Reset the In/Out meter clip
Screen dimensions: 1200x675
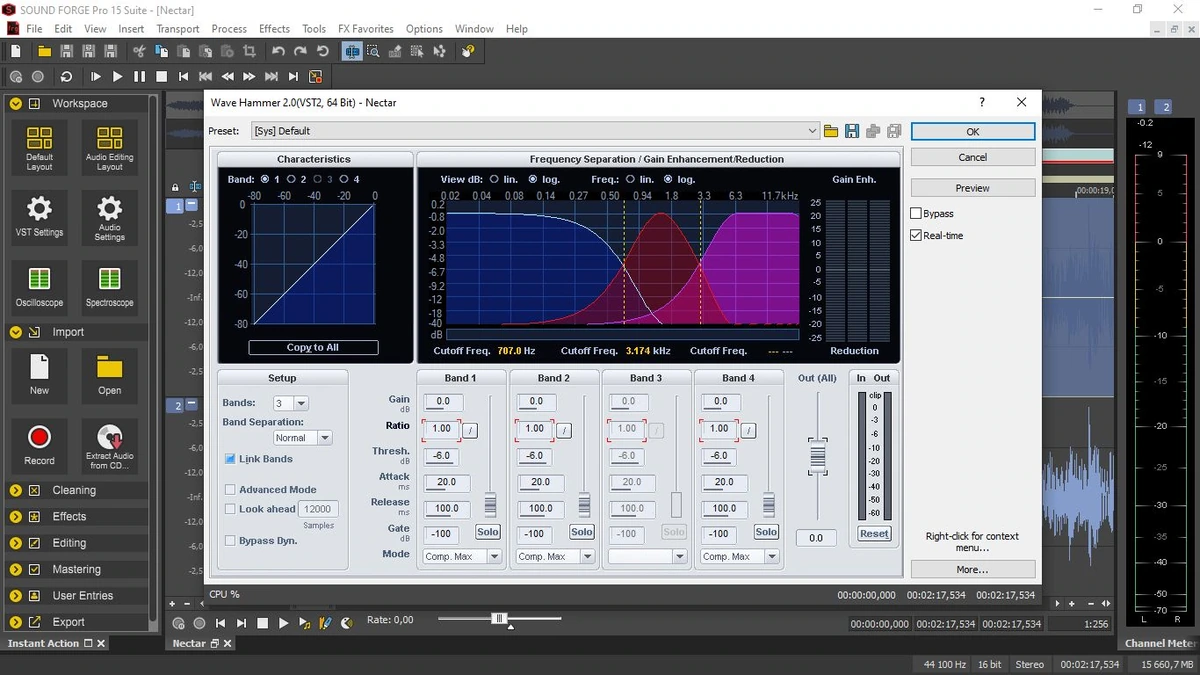(874, 534)
